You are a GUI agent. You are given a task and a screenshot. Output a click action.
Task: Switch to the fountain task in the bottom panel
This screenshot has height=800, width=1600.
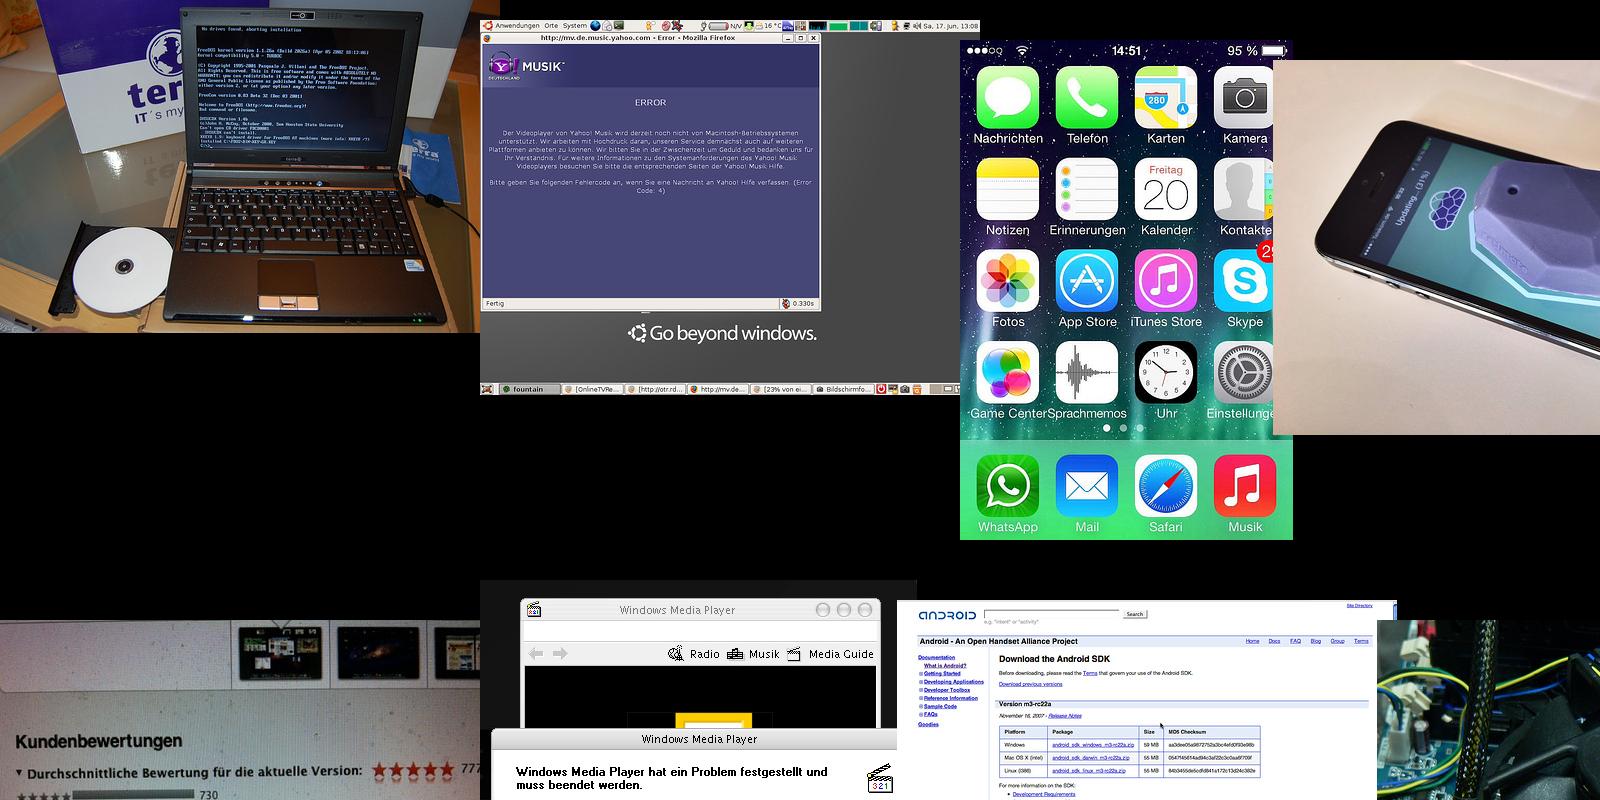coord(529,389)
